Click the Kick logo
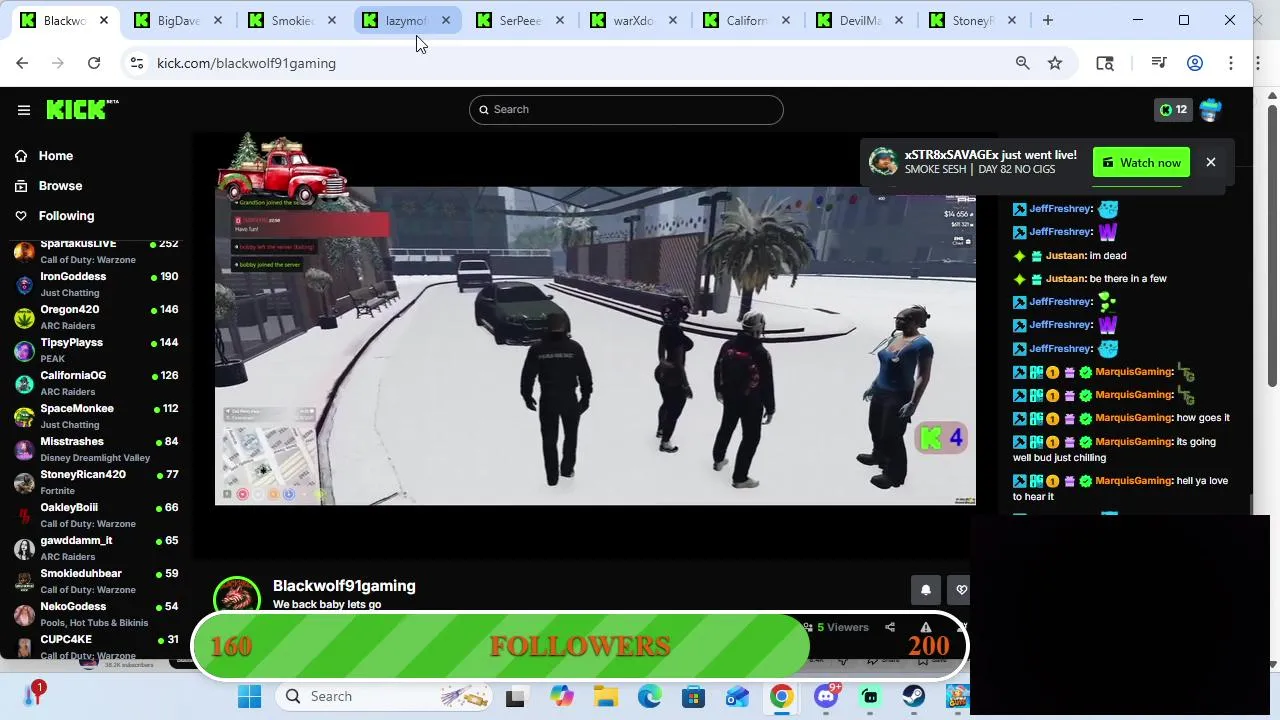1280x720 pixels. (82, 109)
